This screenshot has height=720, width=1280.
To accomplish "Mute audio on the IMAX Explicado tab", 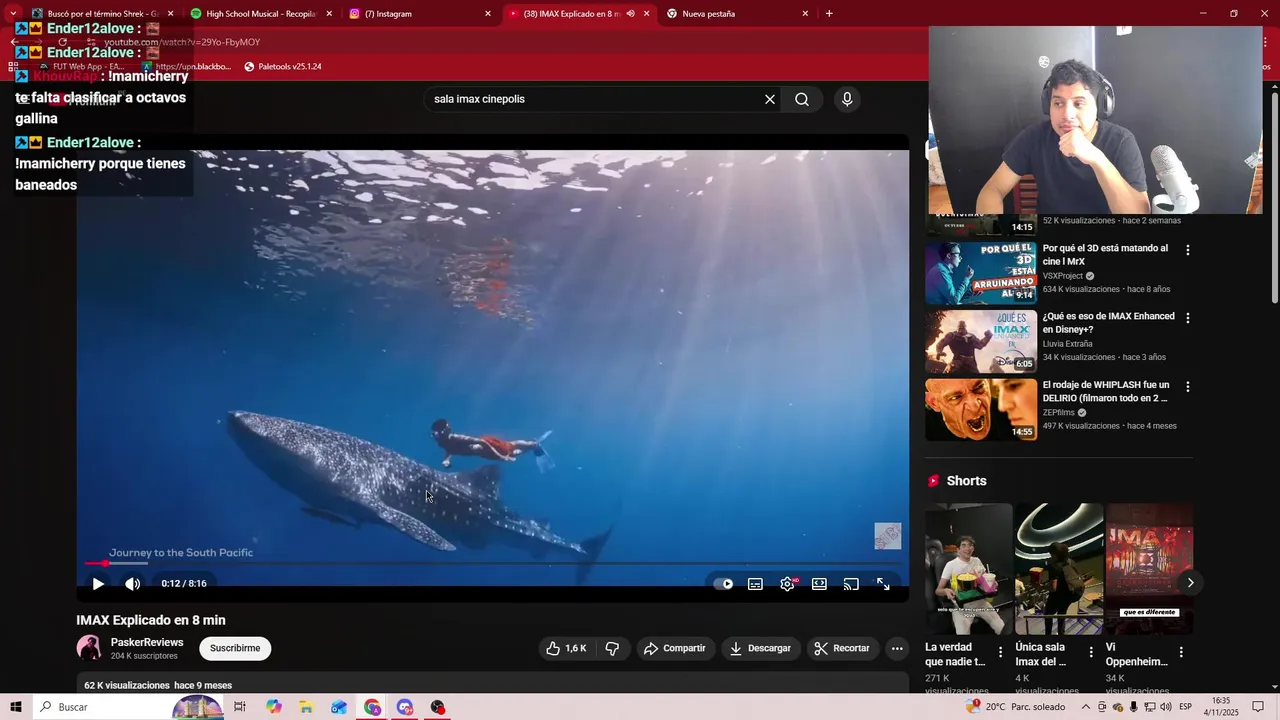I will [630, 14].
